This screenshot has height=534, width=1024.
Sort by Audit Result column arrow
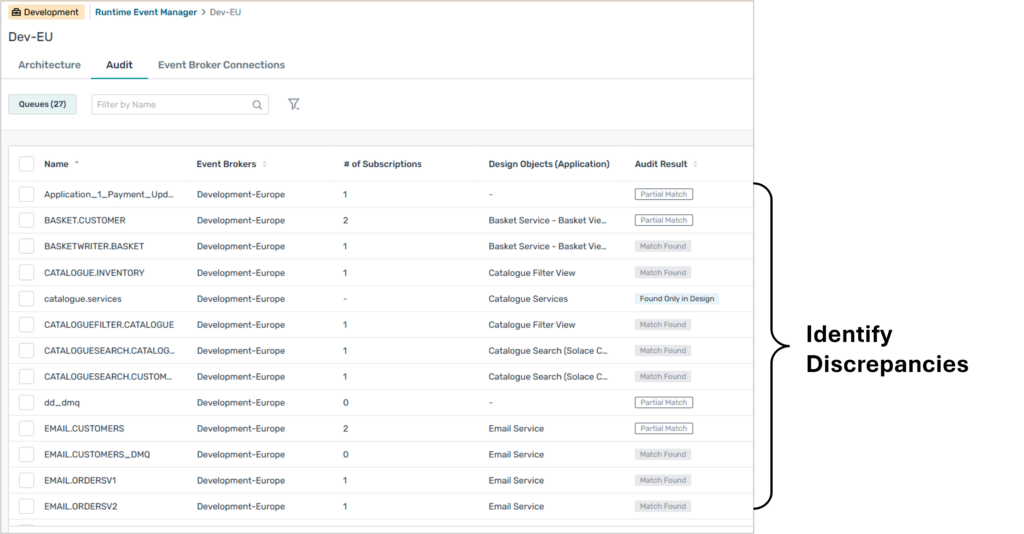(695, 164)
